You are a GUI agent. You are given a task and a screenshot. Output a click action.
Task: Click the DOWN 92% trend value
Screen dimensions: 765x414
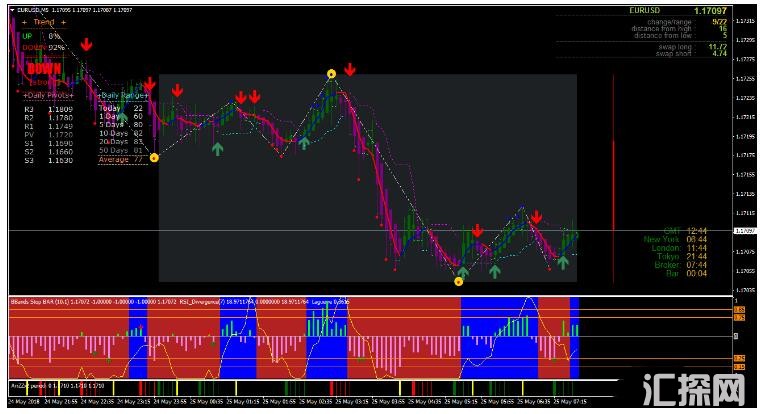click(43, 47)
